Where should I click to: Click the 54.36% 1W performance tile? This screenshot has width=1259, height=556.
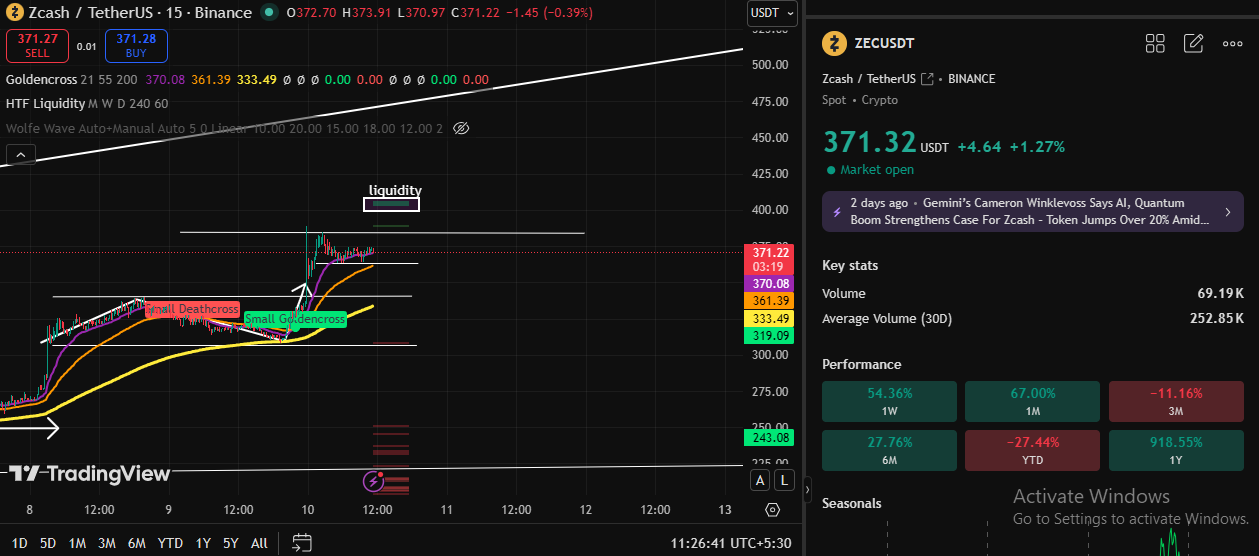click(889, 401)
